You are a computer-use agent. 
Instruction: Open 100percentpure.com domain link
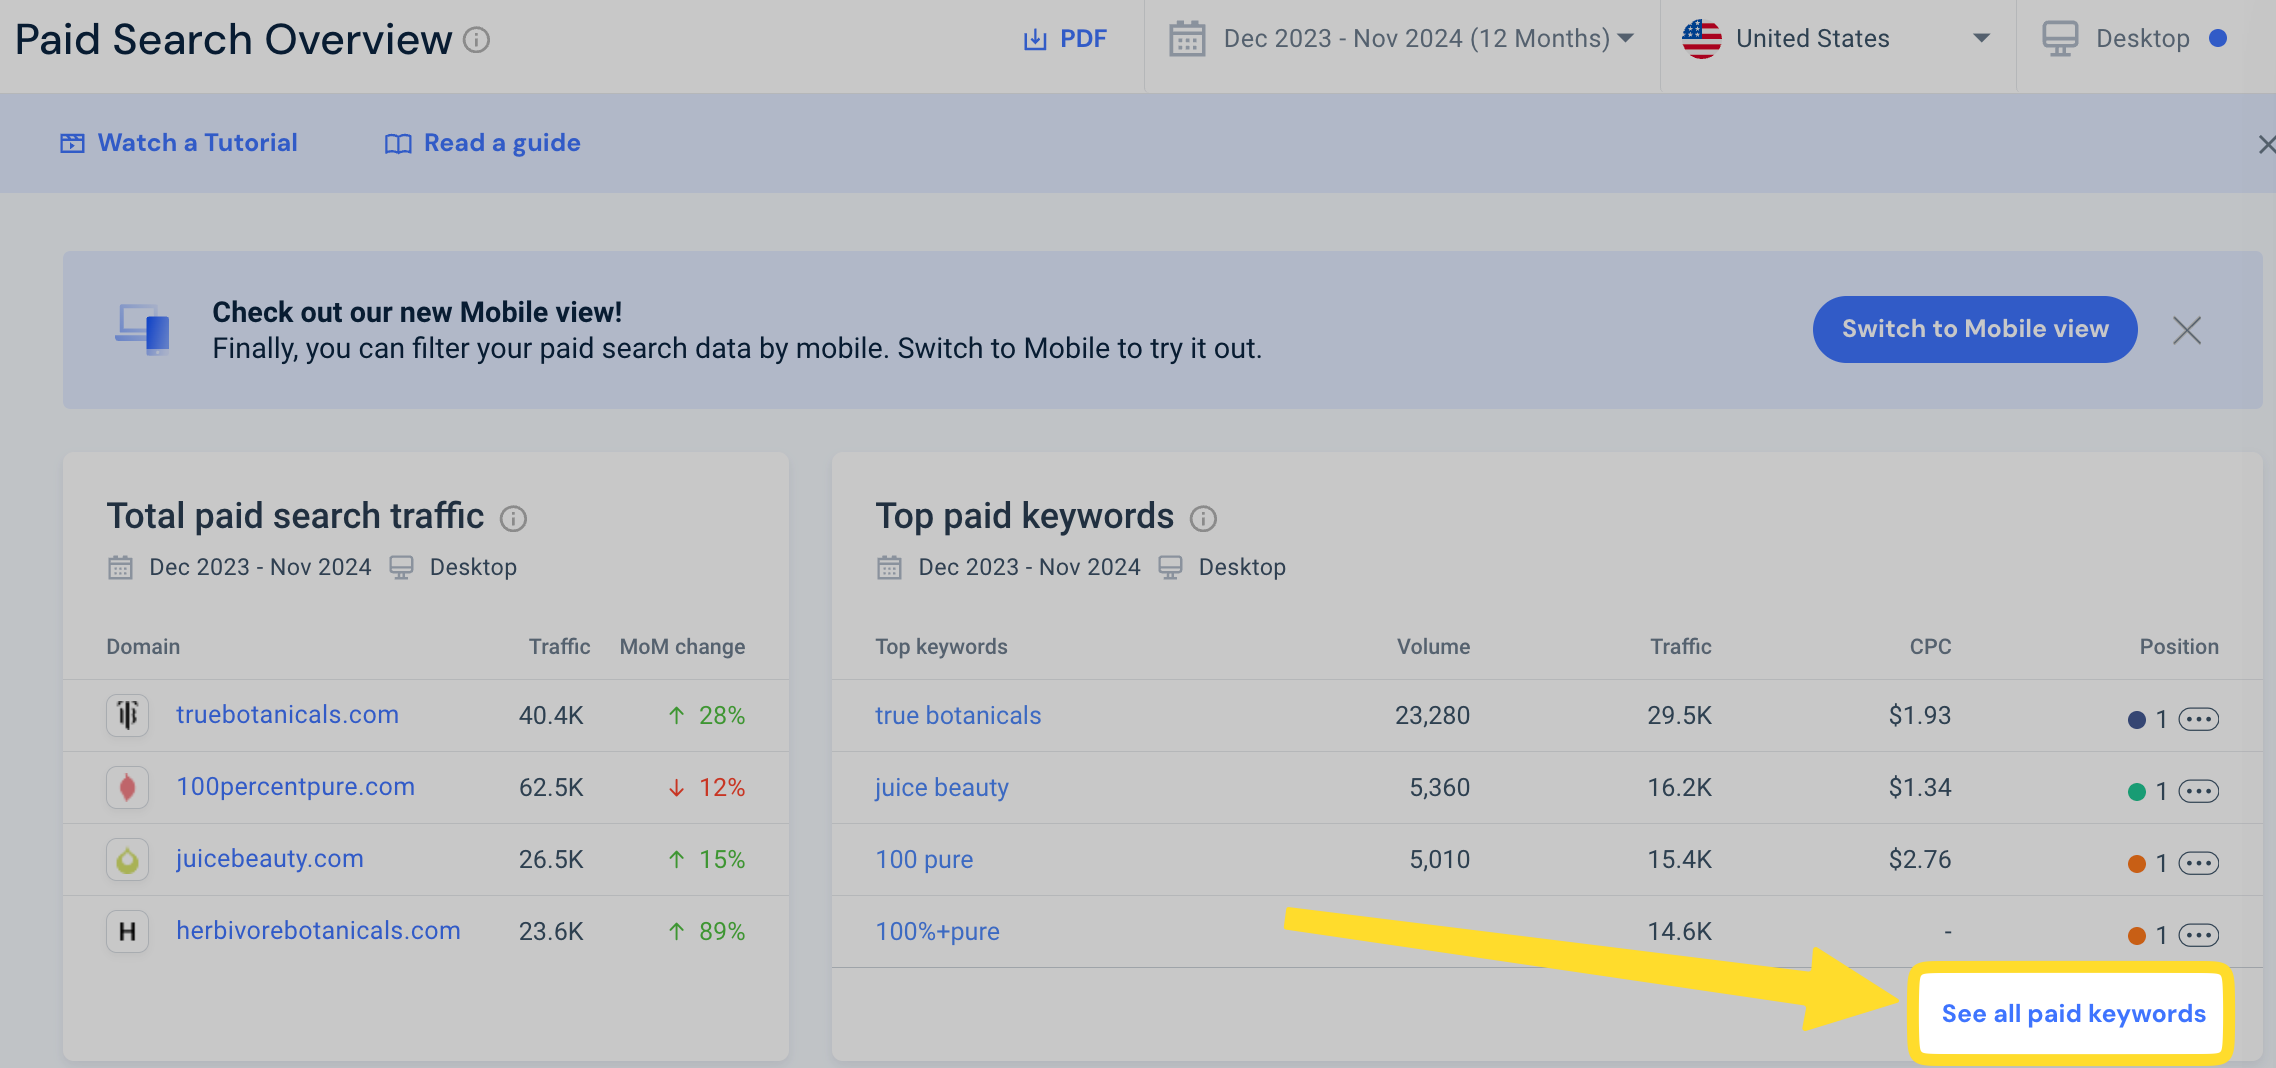[295, 787]
